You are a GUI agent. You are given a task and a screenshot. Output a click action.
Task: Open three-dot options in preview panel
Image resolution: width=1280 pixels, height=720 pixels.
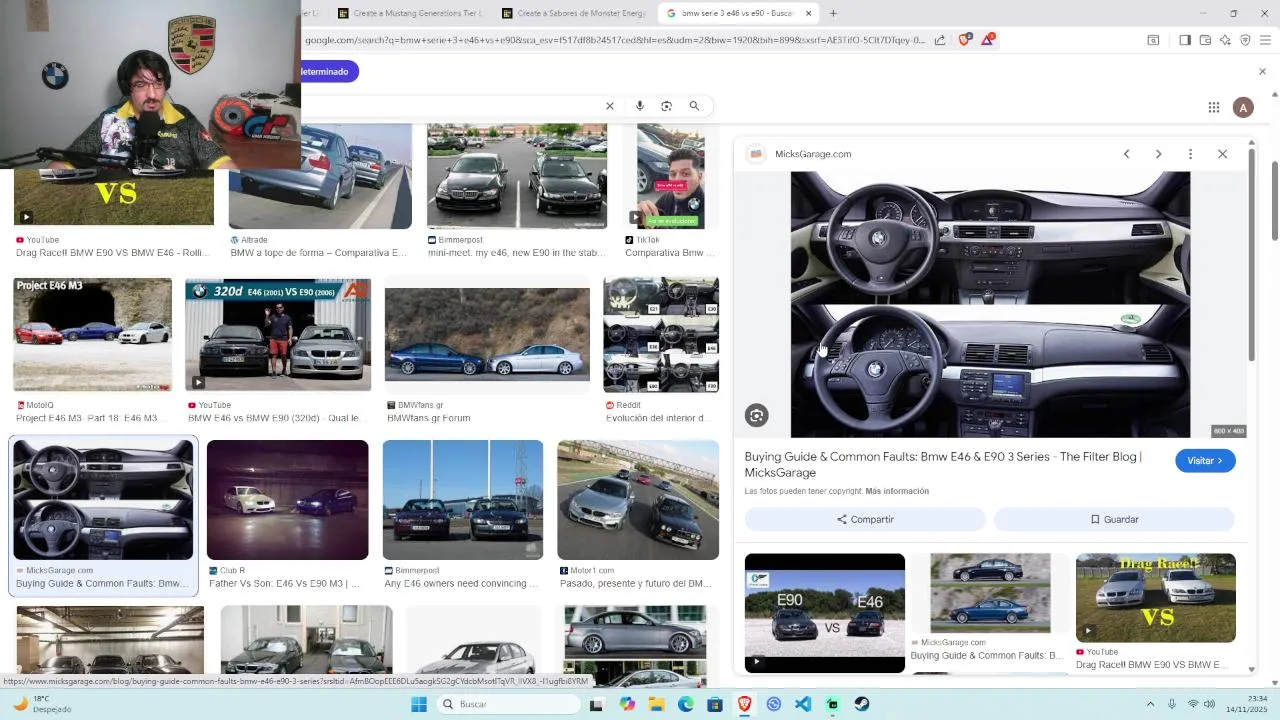[x=1190, y=154]
